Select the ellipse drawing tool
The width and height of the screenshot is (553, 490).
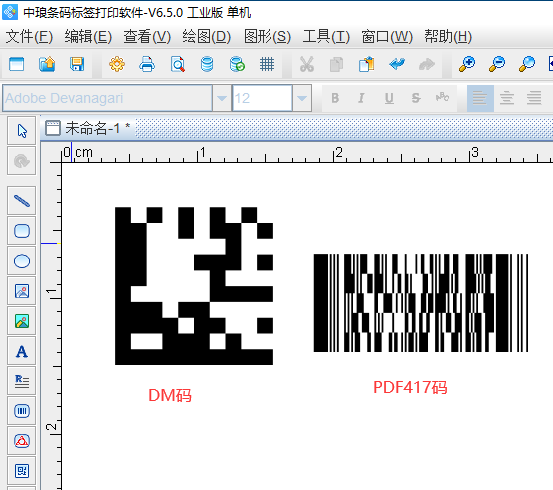pyautogui.click(x=22, y=261)
